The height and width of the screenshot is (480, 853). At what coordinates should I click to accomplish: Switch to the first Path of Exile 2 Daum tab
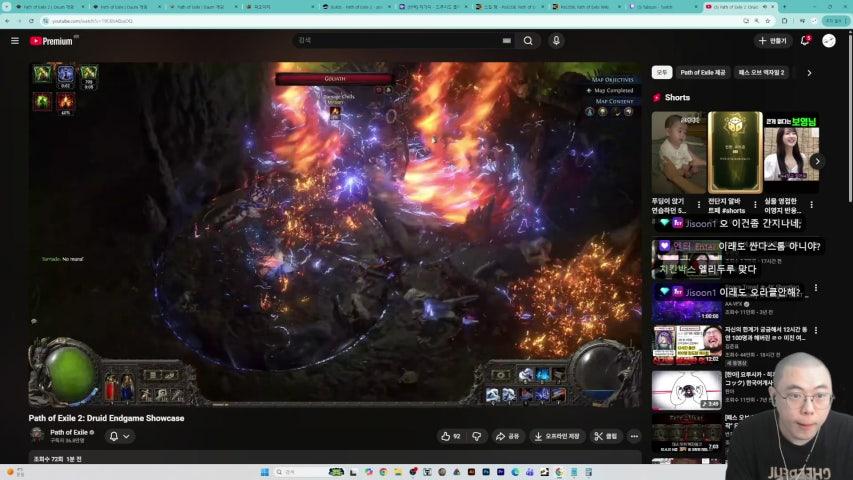(x=49, y=7)
